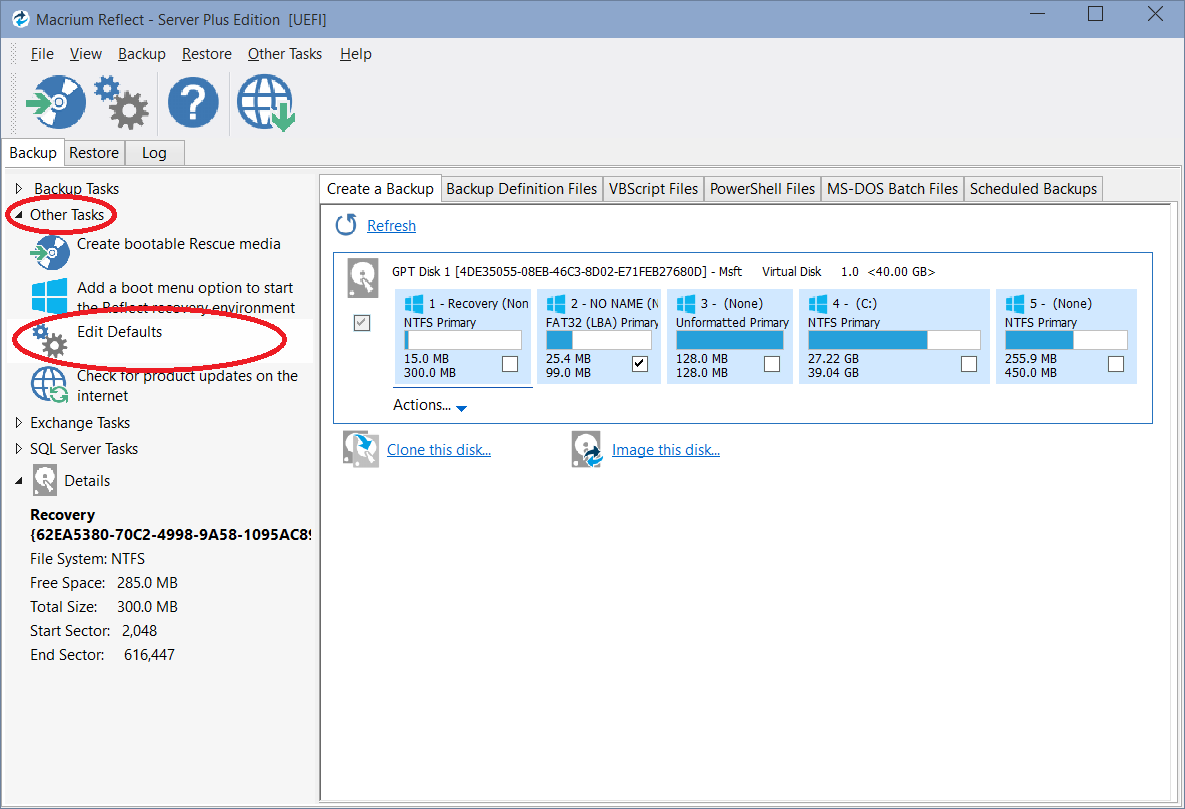Open the VBScript Files tab

(x=654, y=189)
